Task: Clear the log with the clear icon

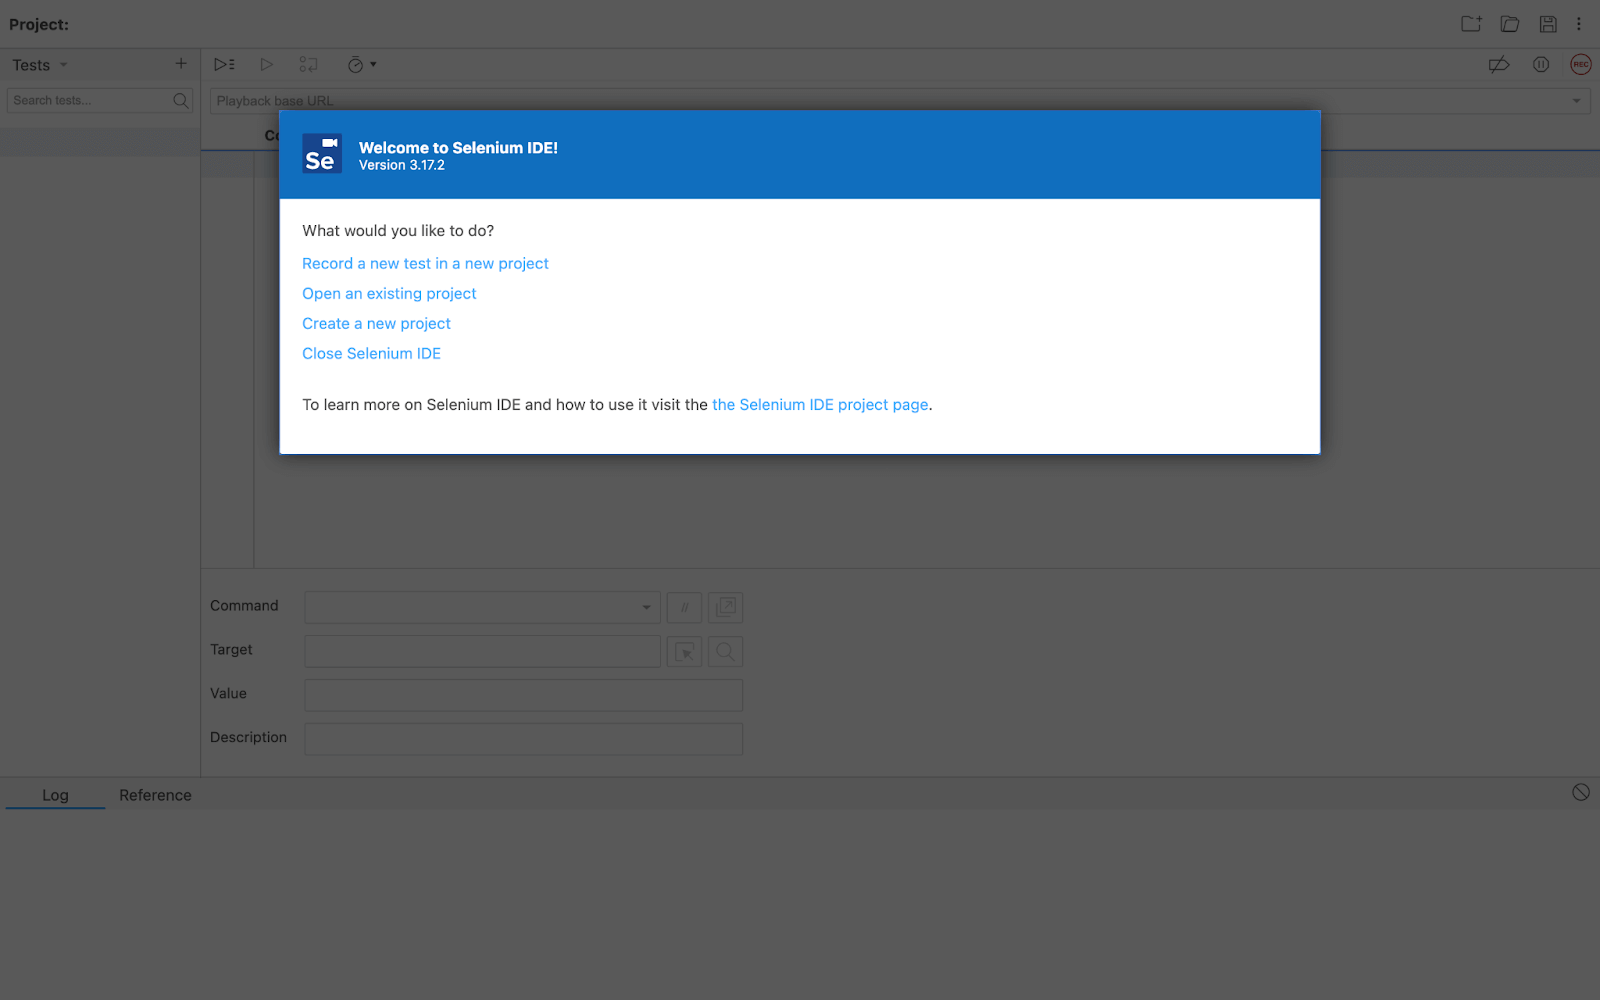Action: click(1581, 792)
